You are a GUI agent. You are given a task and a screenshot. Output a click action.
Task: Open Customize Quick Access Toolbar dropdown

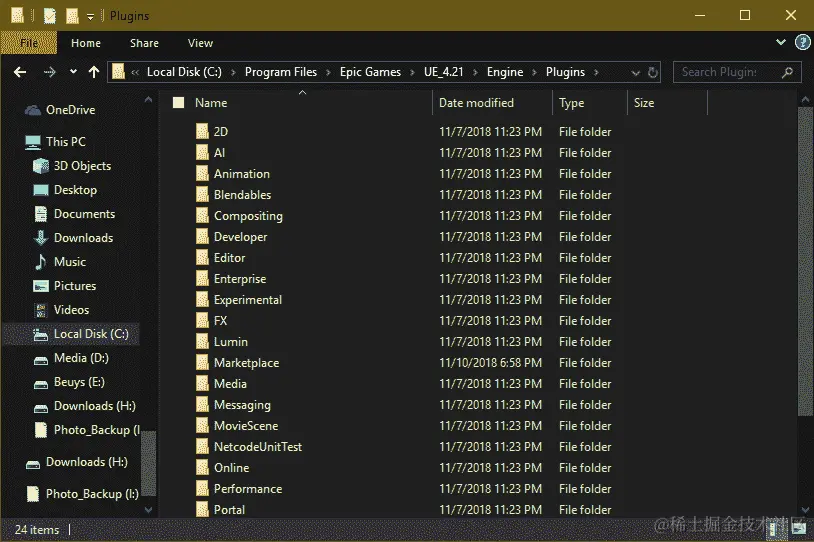(x=90, y=17)
